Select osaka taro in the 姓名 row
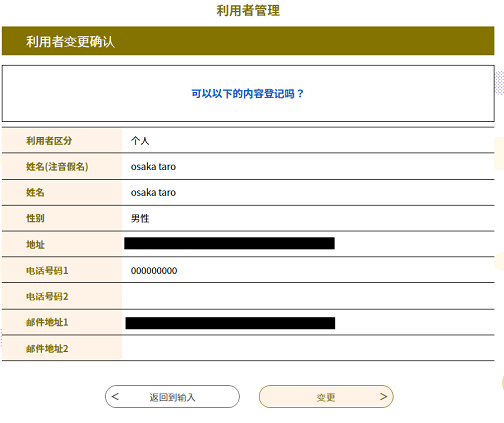 pos(153,192)
